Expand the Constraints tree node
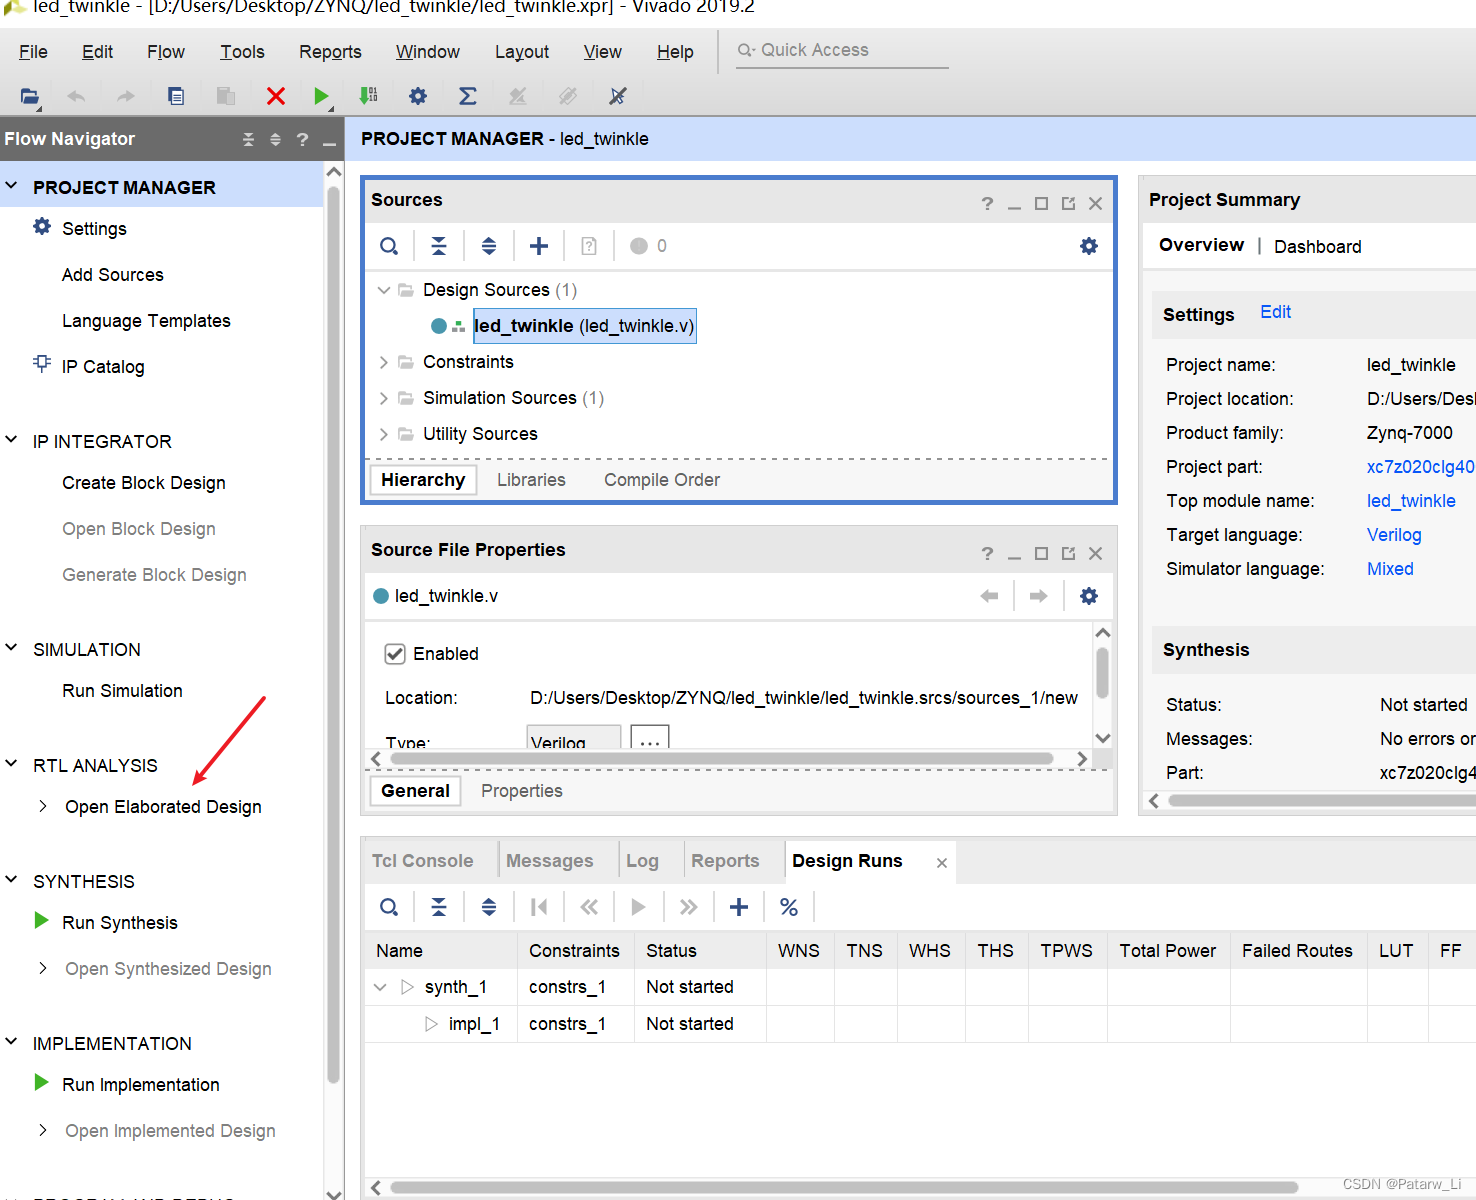The image size is (1476, 1200). pyautogui.click(x=383, y=362)
